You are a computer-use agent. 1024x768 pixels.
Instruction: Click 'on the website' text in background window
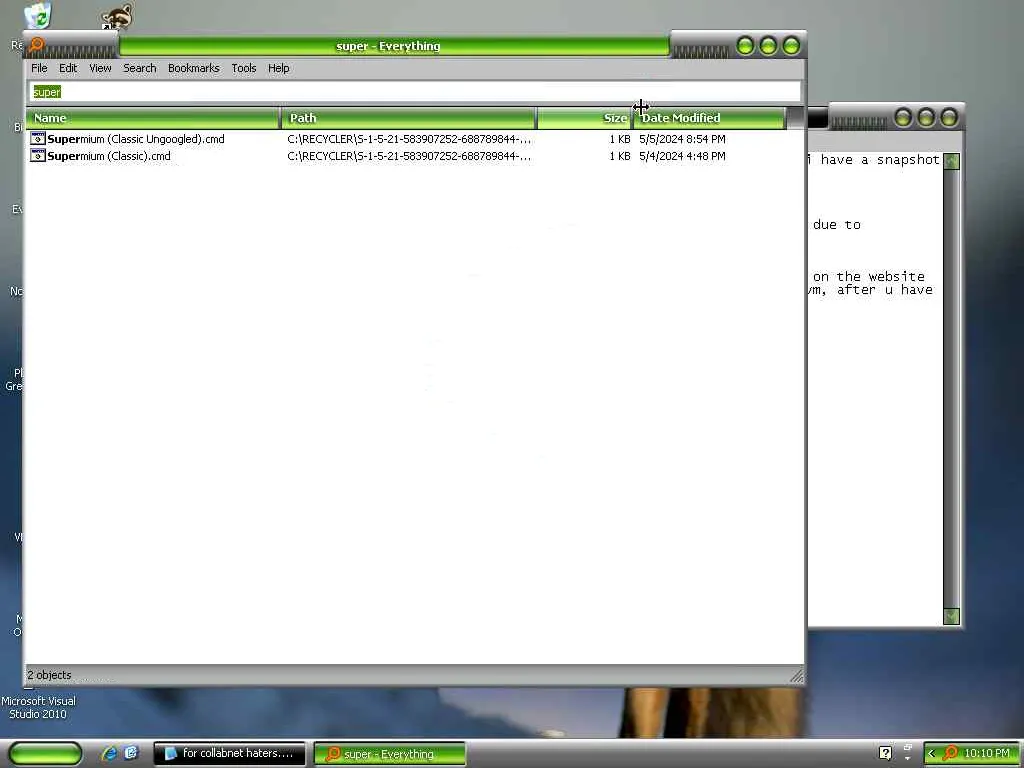point(869,277)
